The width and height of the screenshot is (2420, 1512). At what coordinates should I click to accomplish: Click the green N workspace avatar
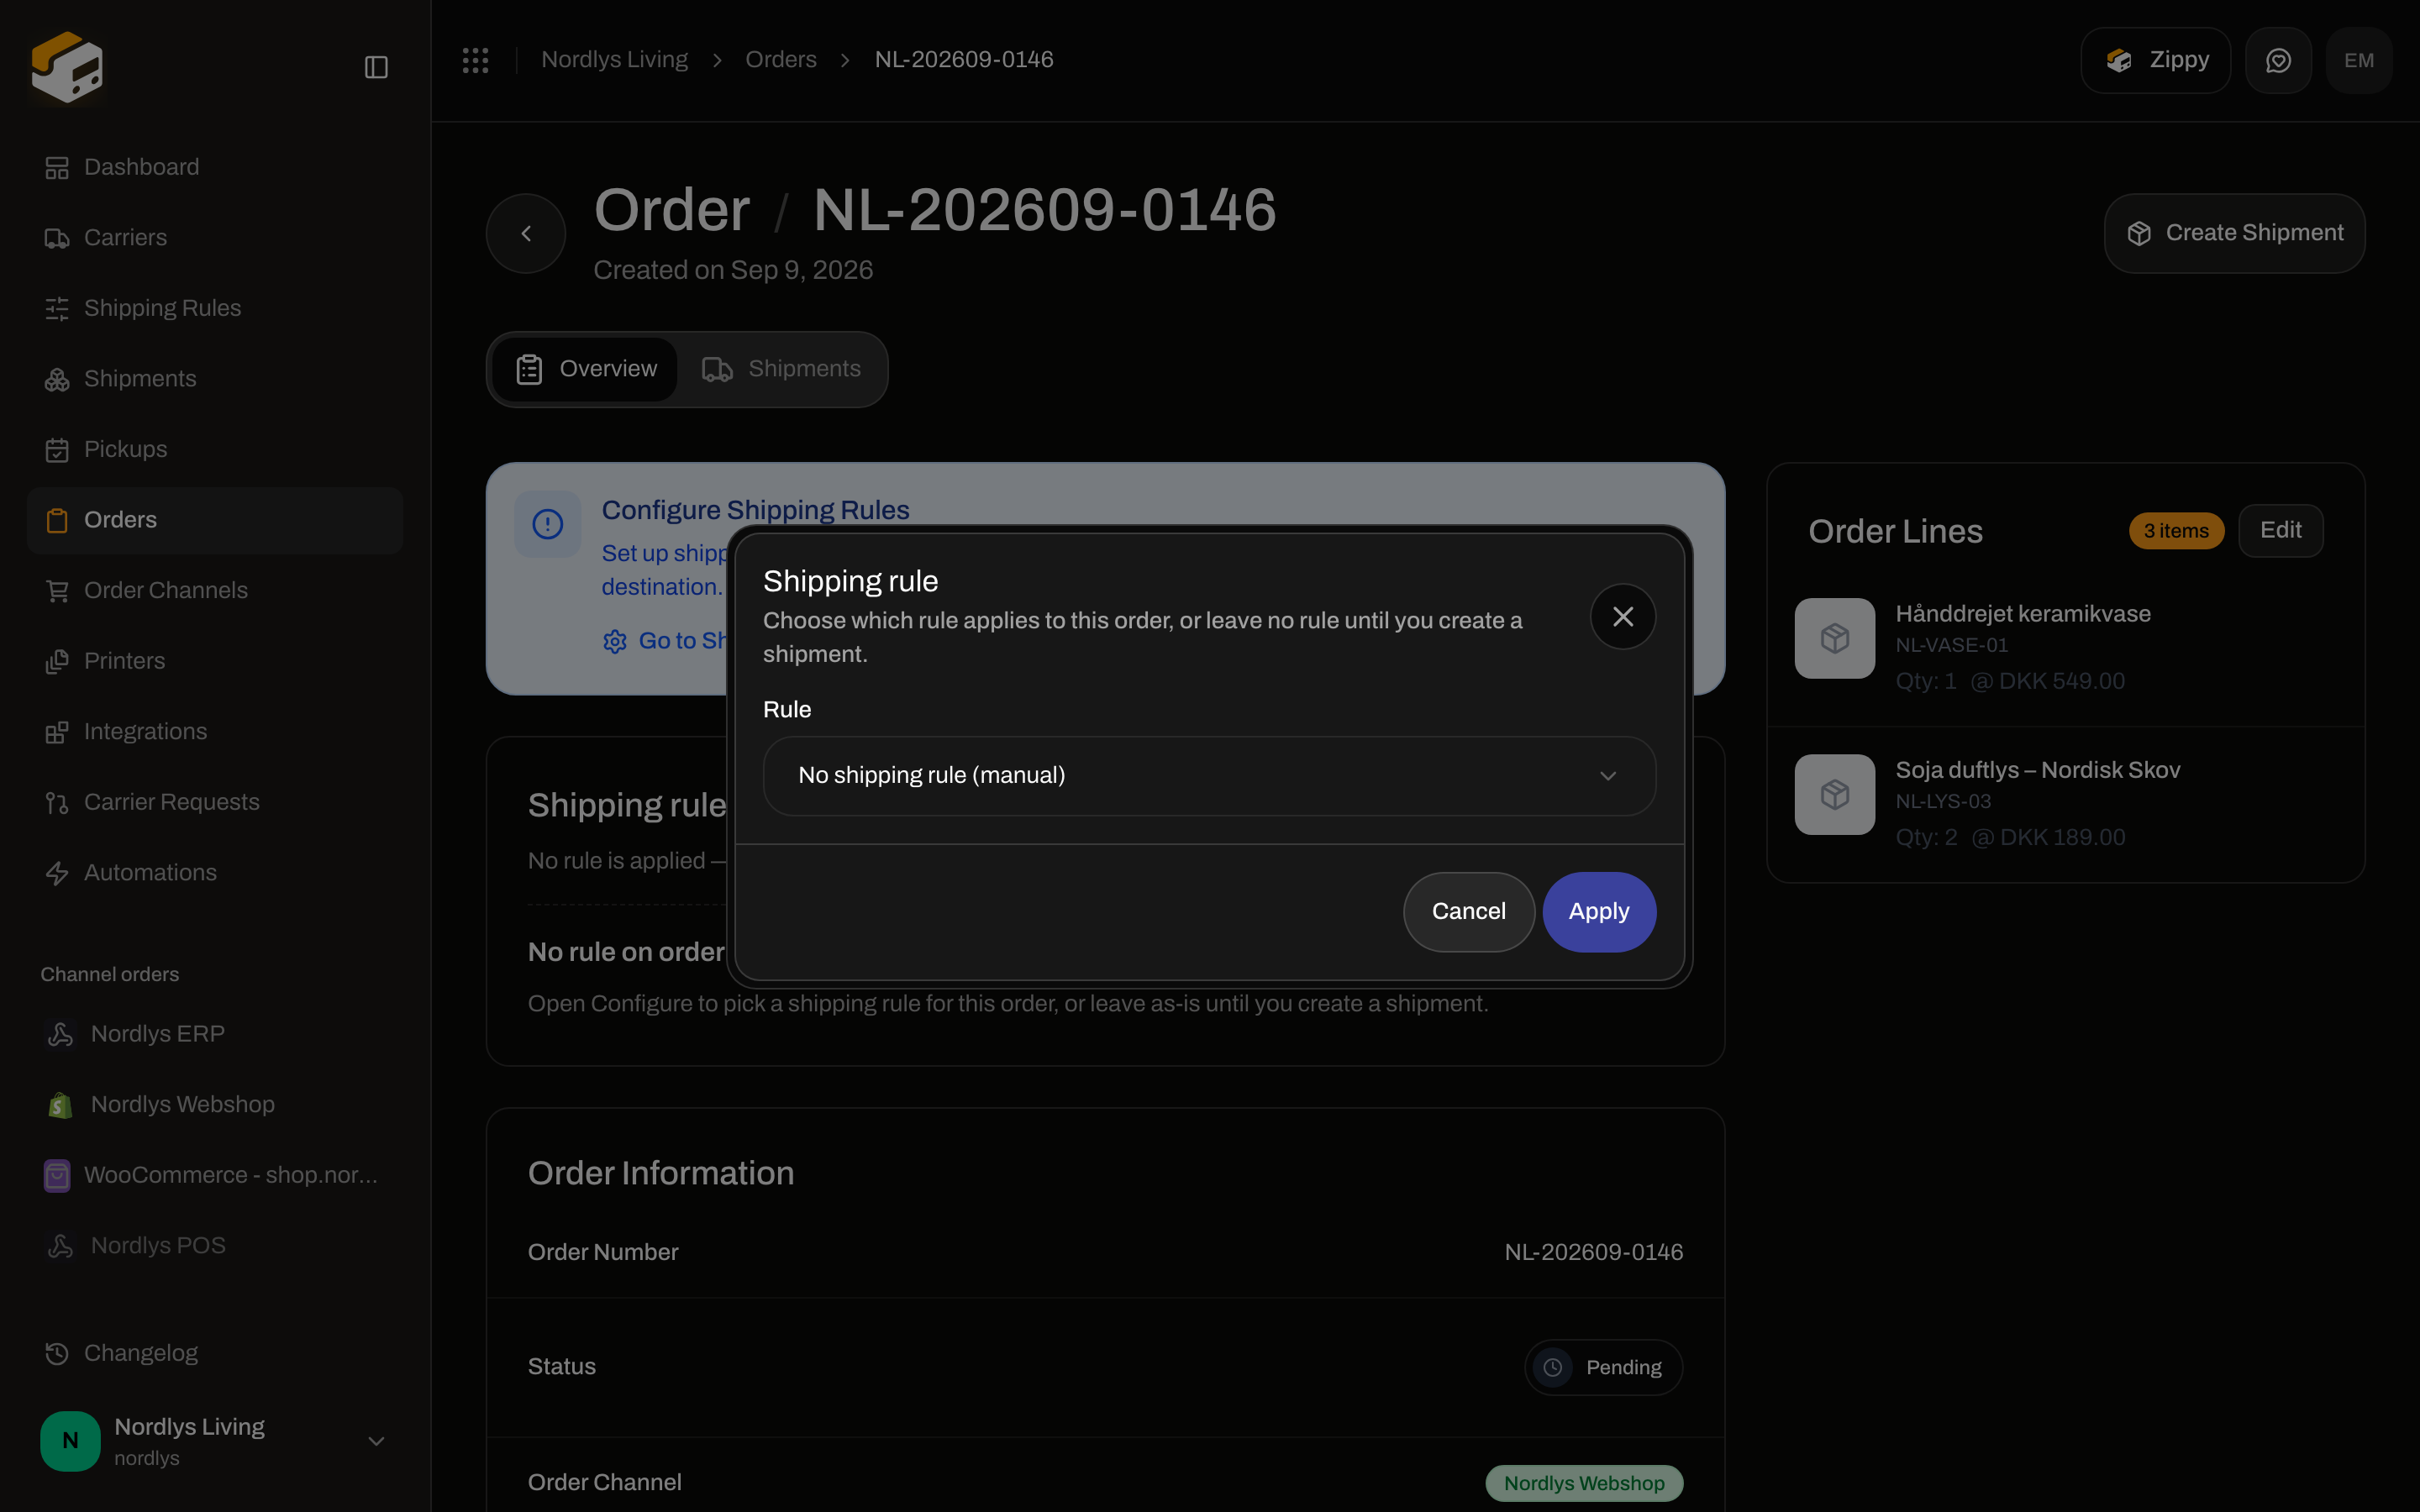point(70,1441)
